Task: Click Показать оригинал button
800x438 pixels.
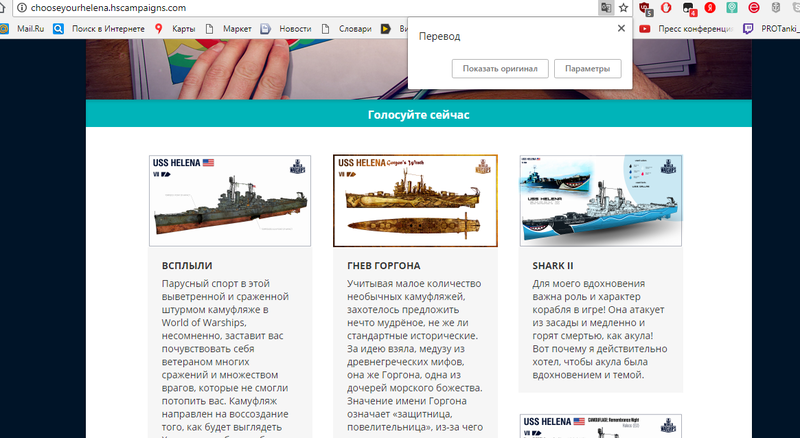Action: pos(500,68)
